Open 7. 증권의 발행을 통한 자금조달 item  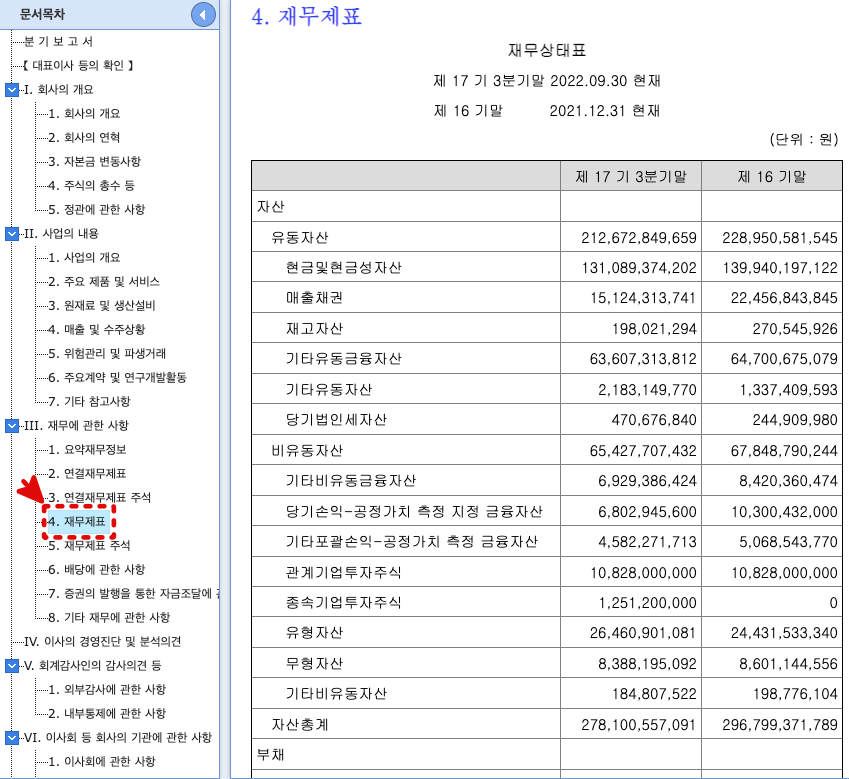(x=133, y=594)
